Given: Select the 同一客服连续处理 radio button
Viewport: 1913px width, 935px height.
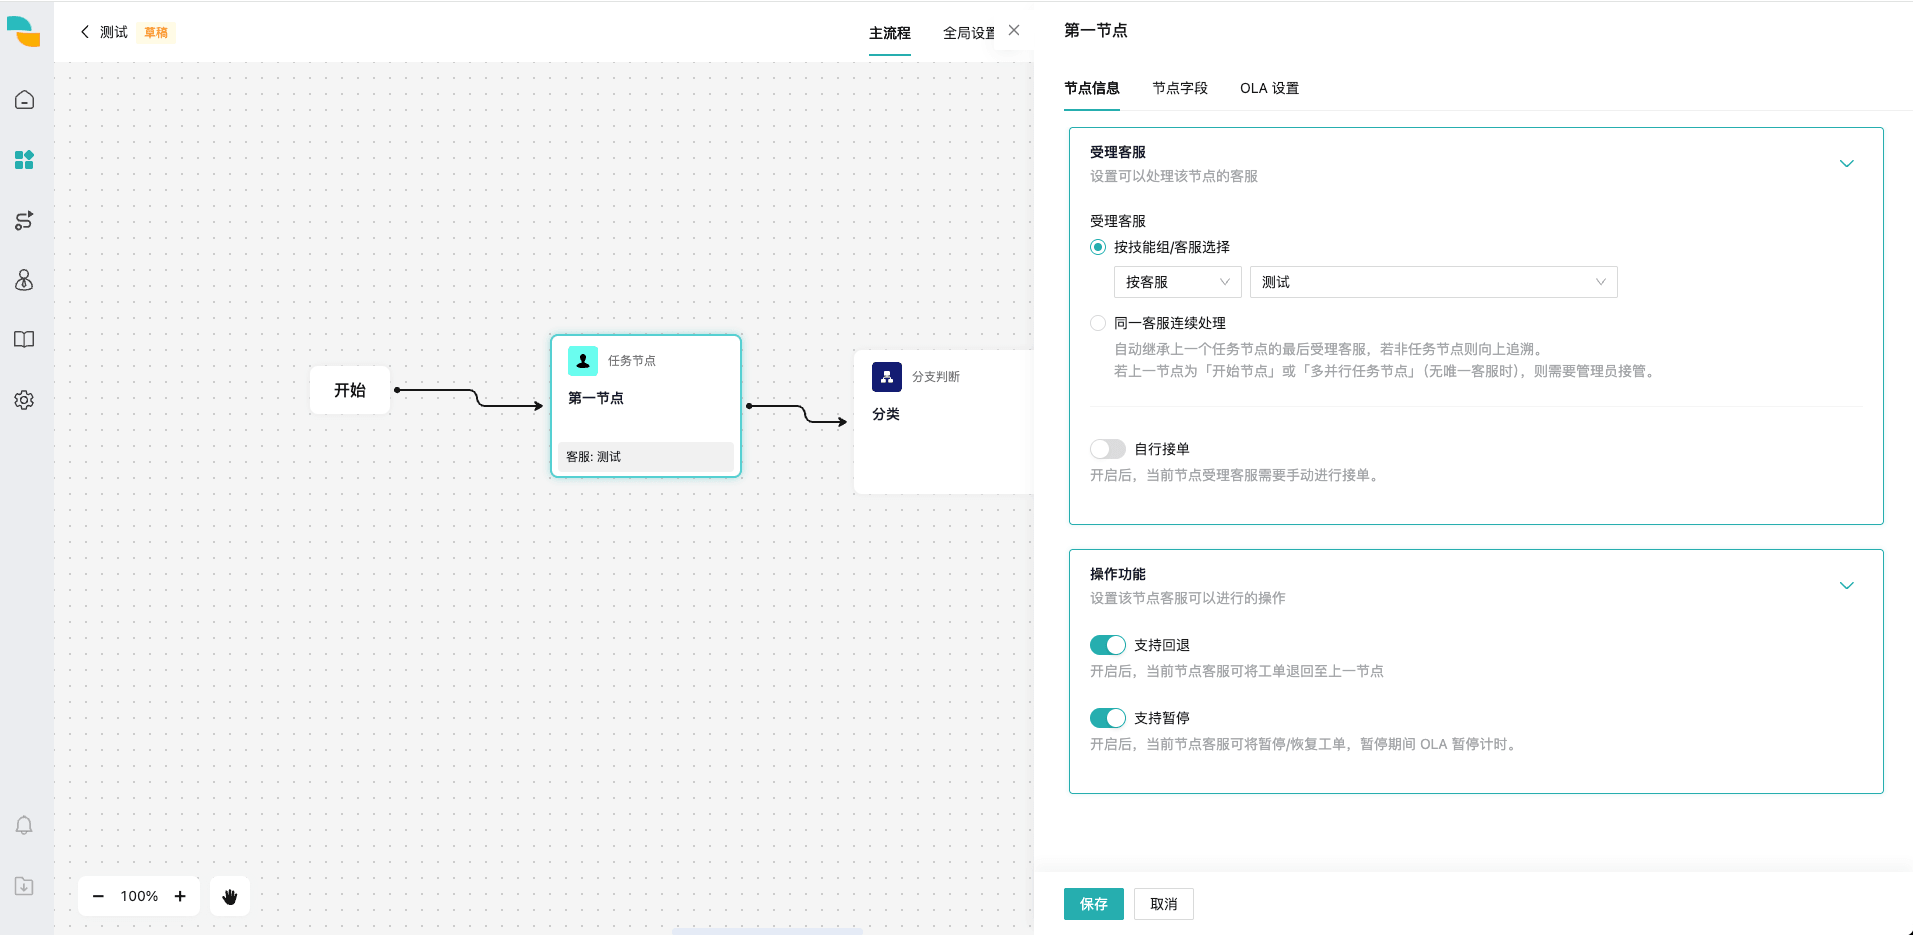Looking at the screenshot, I should [x=1098, y=323].
